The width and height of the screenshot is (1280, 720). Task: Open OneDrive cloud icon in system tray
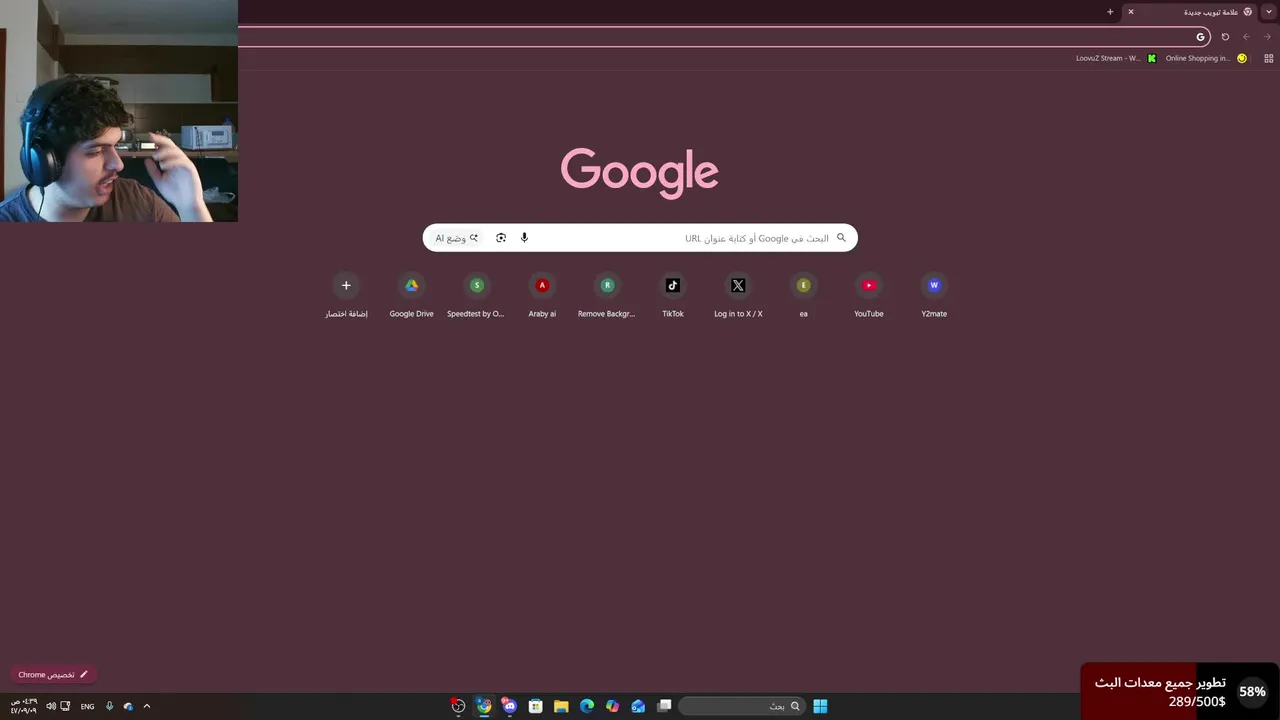coord(128,706)
